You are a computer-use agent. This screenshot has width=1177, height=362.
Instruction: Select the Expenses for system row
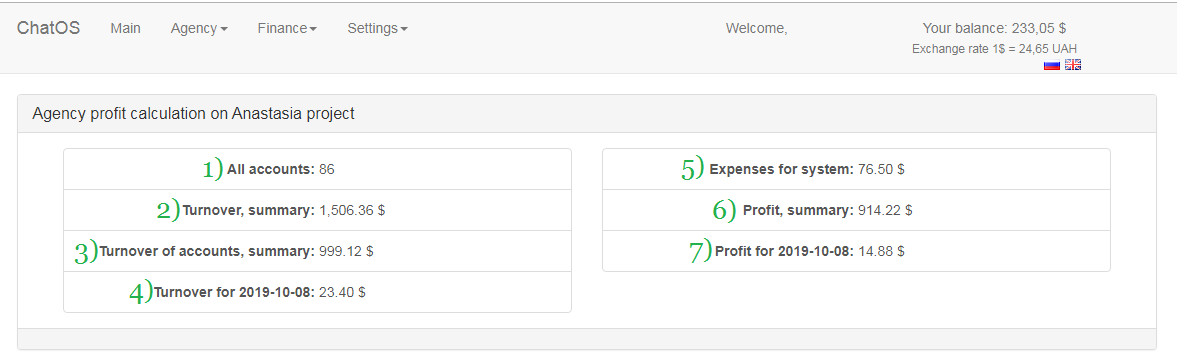pyautogui.click(x=856, y=169)
